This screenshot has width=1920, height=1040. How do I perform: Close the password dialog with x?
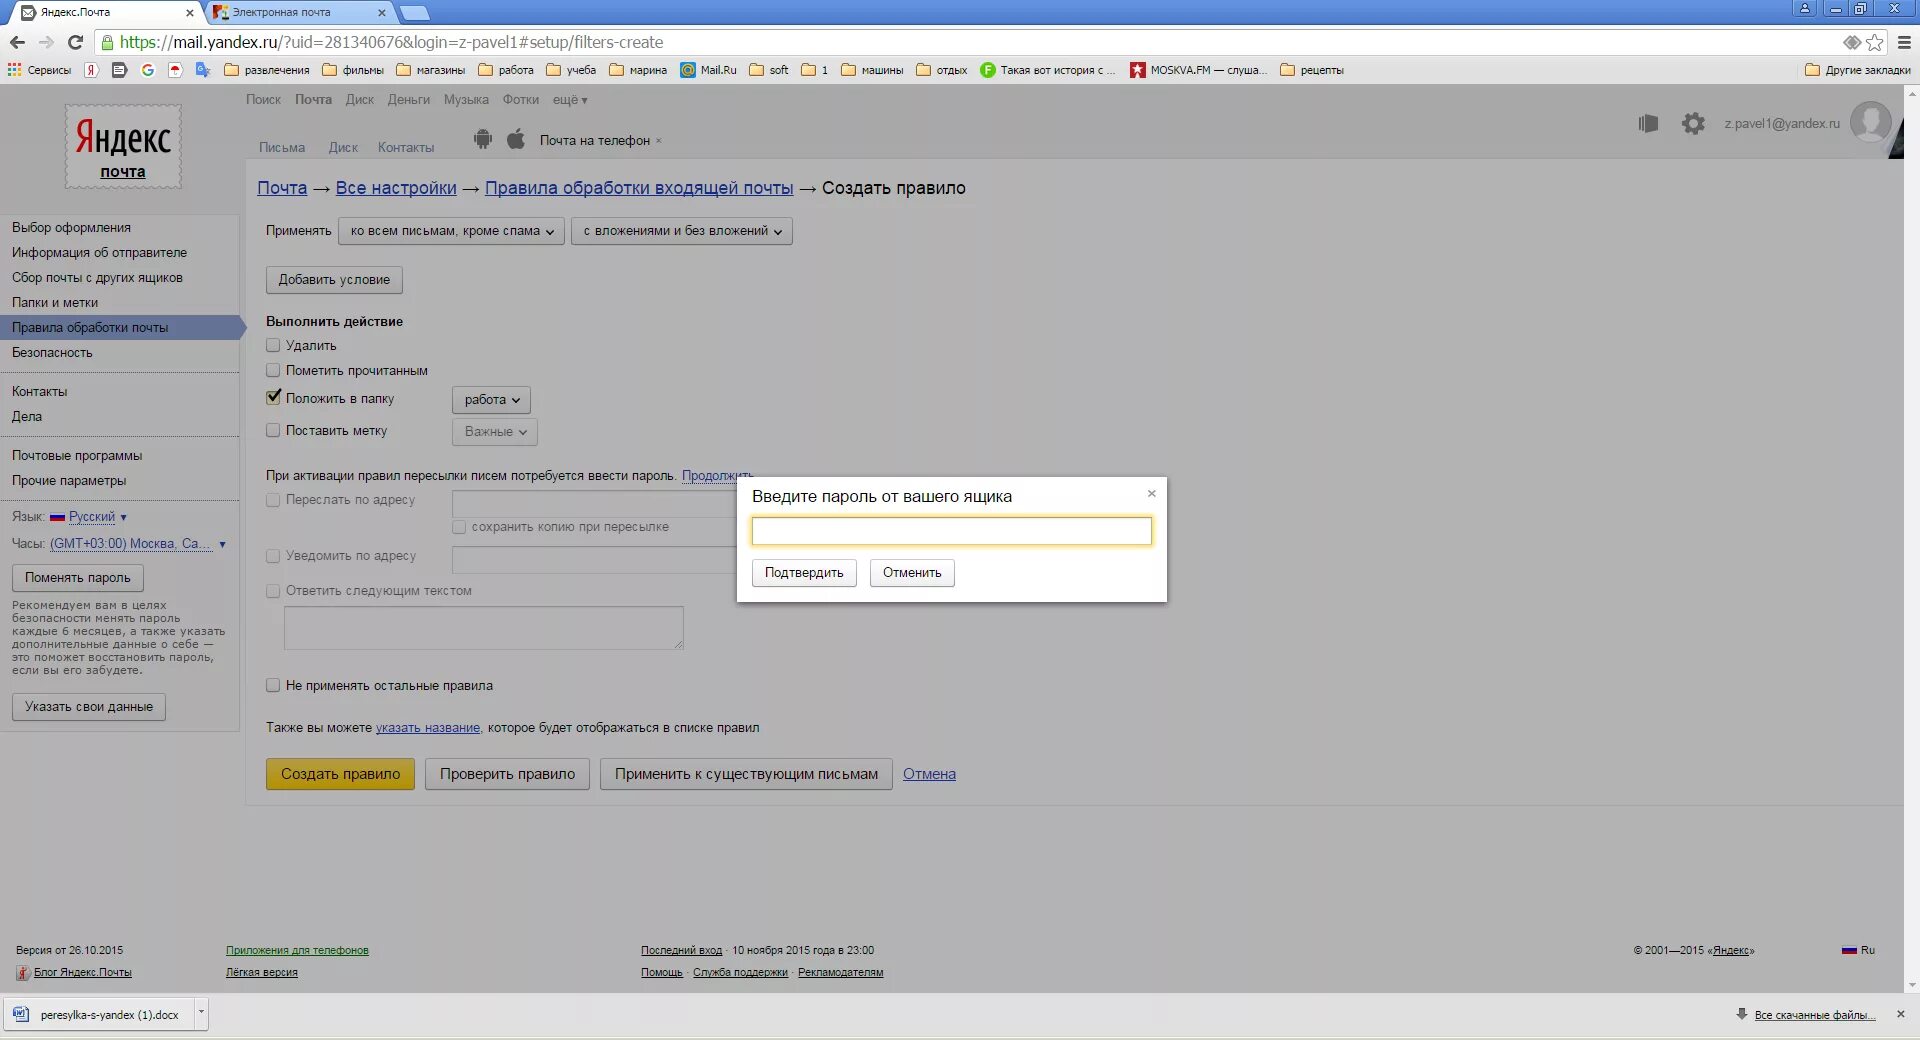[1151, 493]
